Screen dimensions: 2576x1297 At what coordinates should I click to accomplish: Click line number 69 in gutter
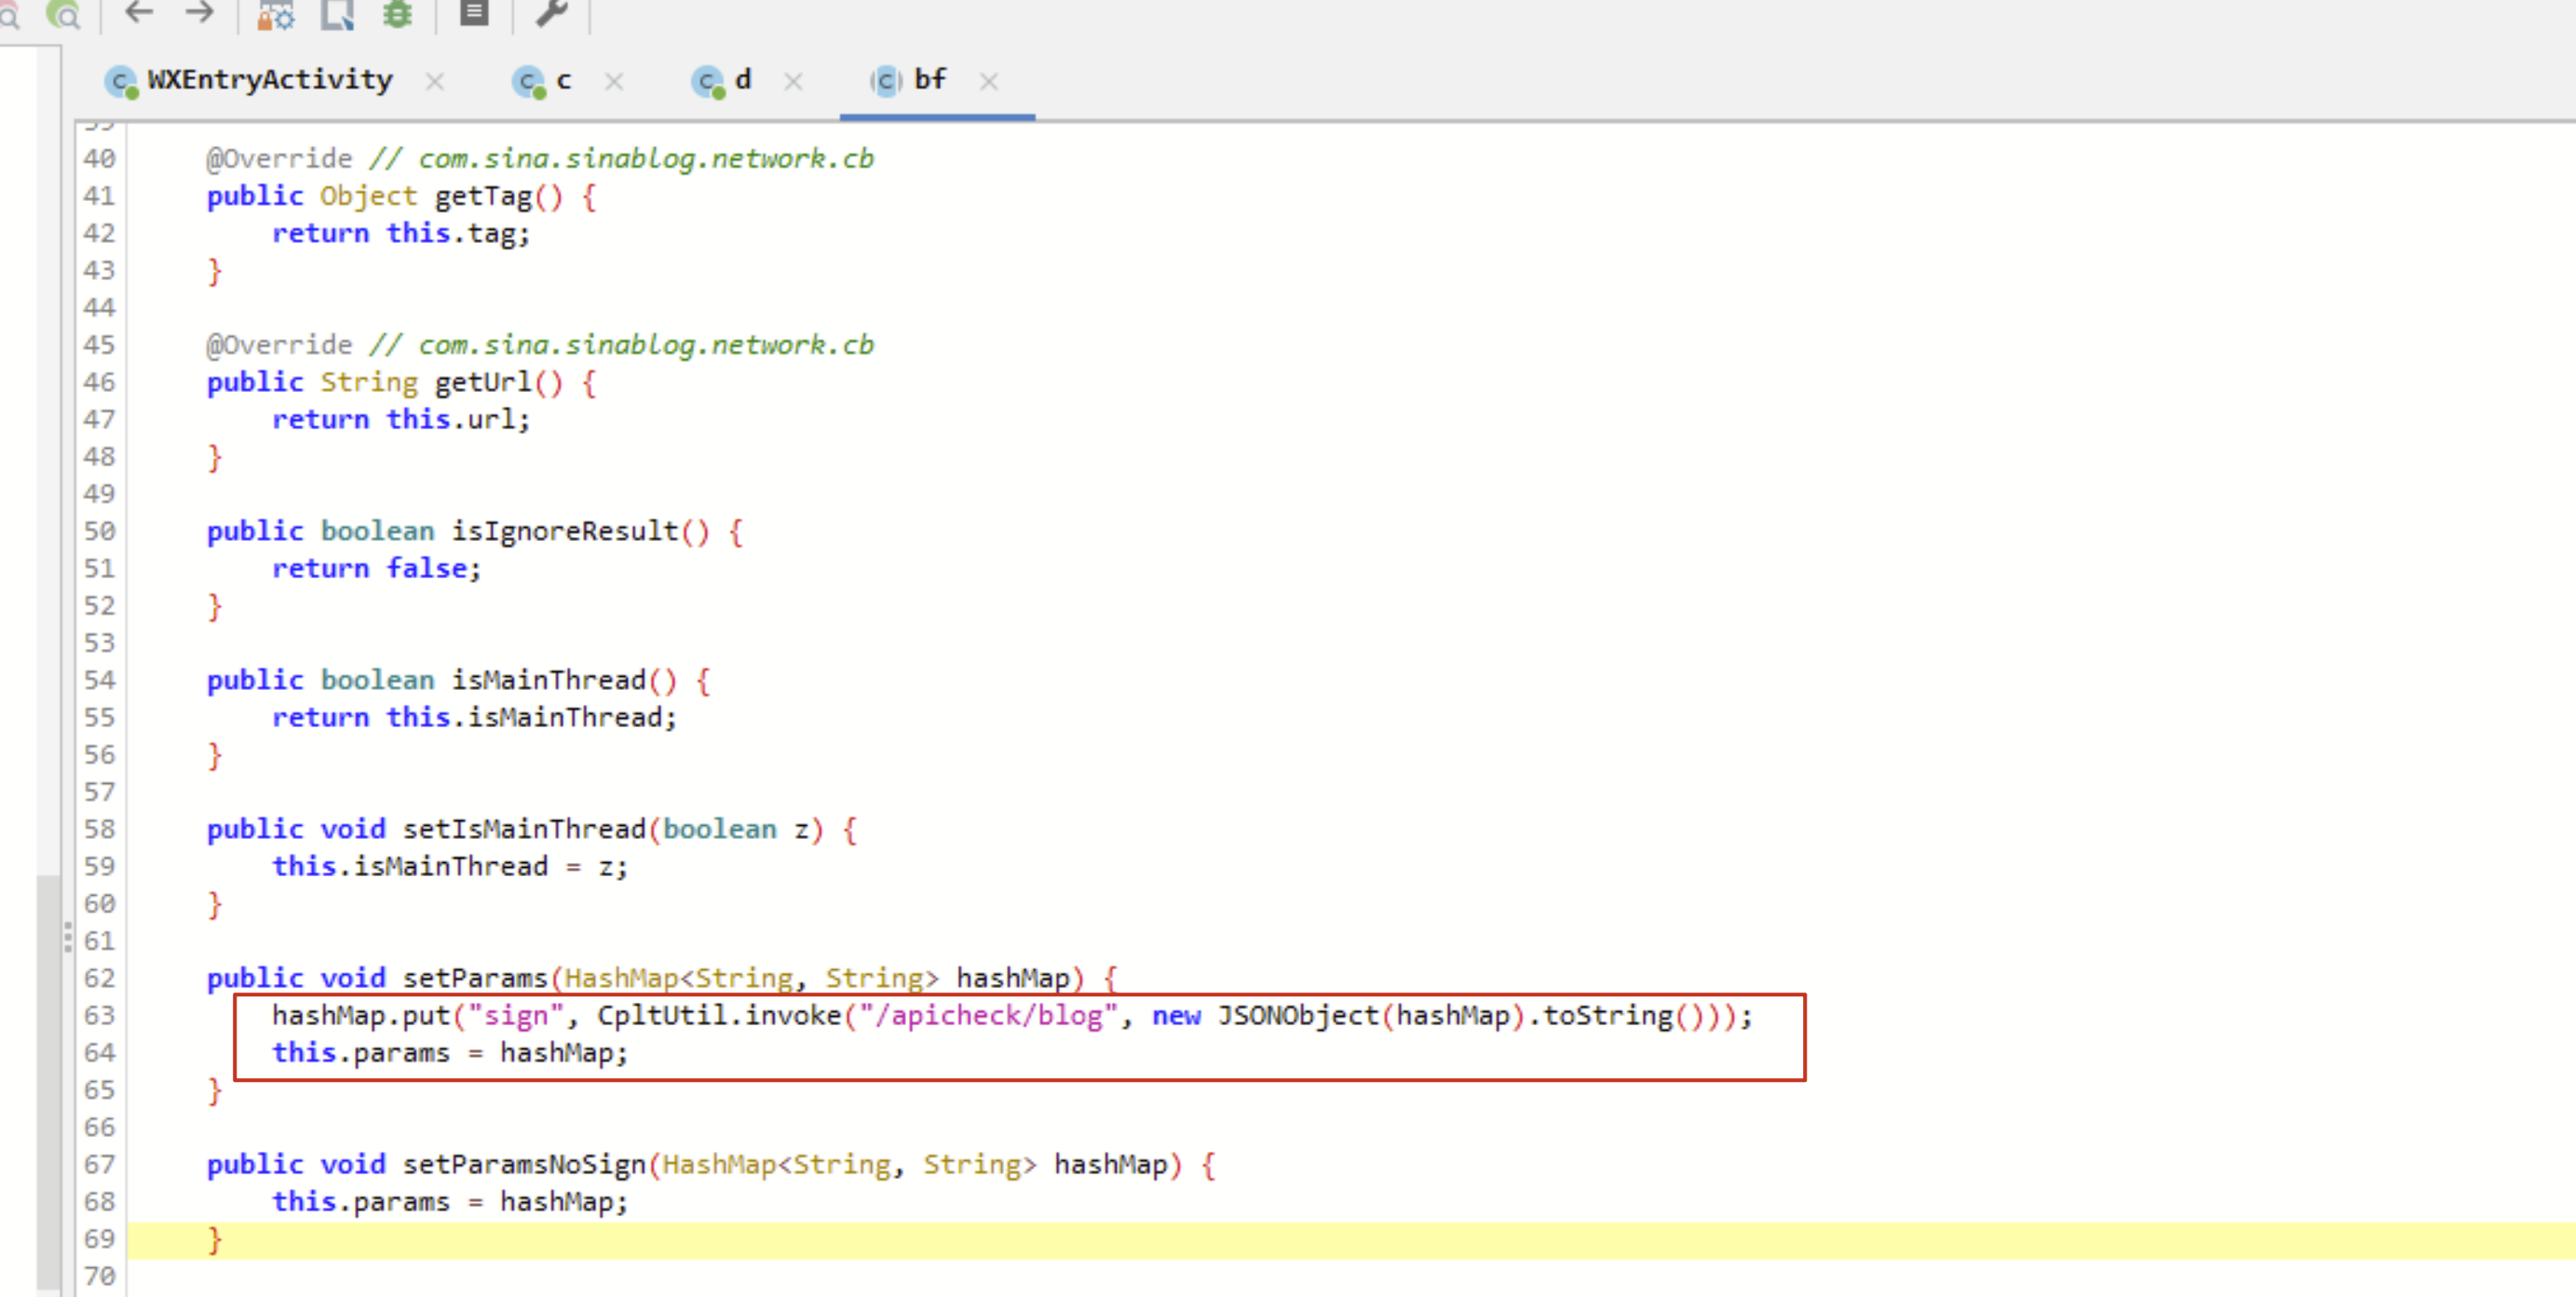click(99, 1239)
